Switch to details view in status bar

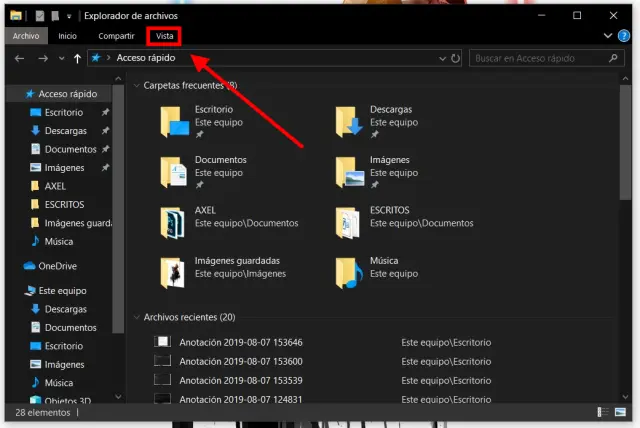pyautogui.click(x=603, y=412)
